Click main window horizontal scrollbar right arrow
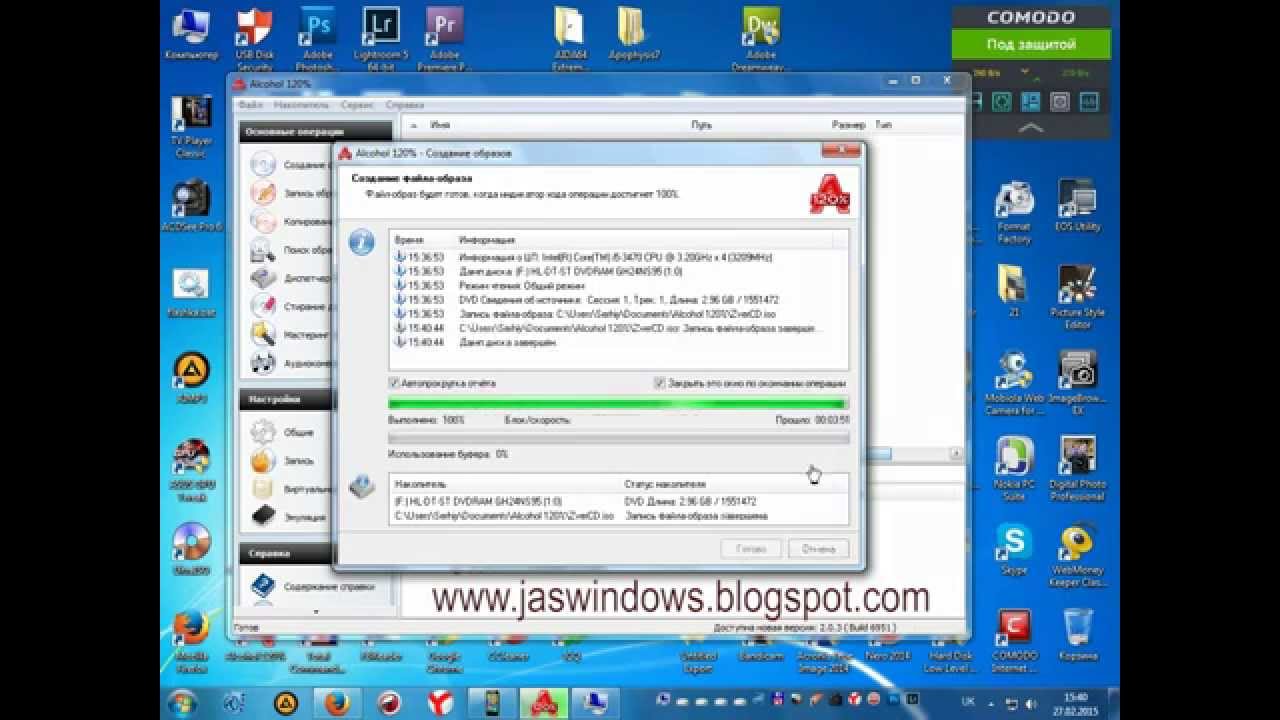This screenshot has height=720, width=1280. click(956, 454)
